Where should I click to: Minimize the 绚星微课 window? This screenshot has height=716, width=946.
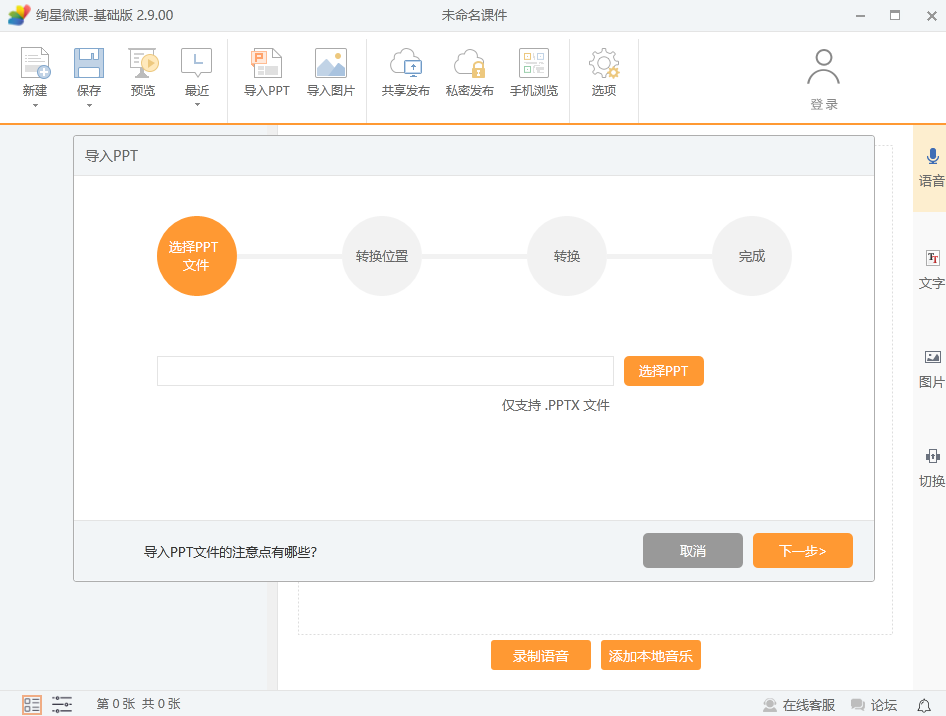click(x=860, y=16)
